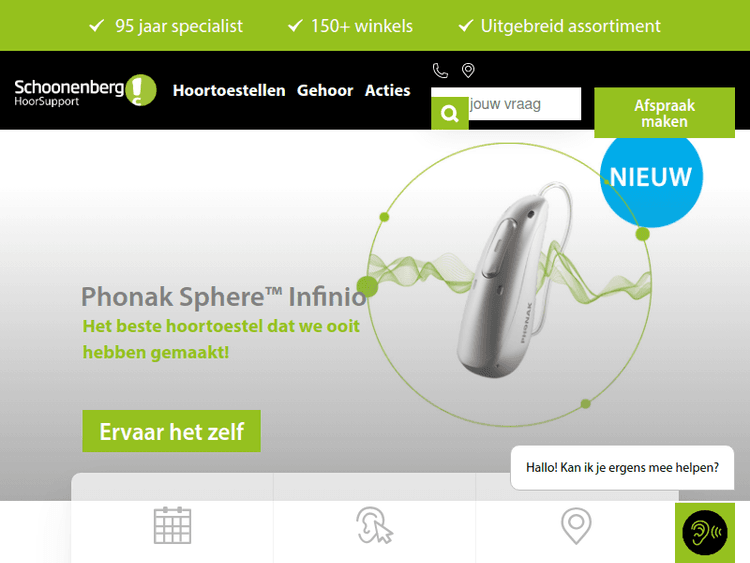This screenshot has height=563, width=750.
Task: Click the blue NIEUW badge
Action: (x=651, y=177)
